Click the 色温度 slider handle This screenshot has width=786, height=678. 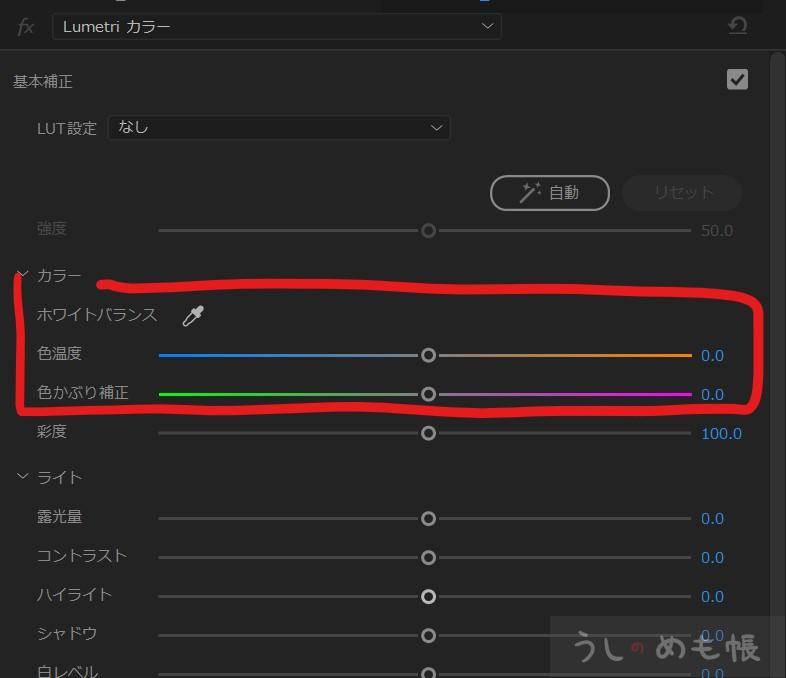click(428, 355)
